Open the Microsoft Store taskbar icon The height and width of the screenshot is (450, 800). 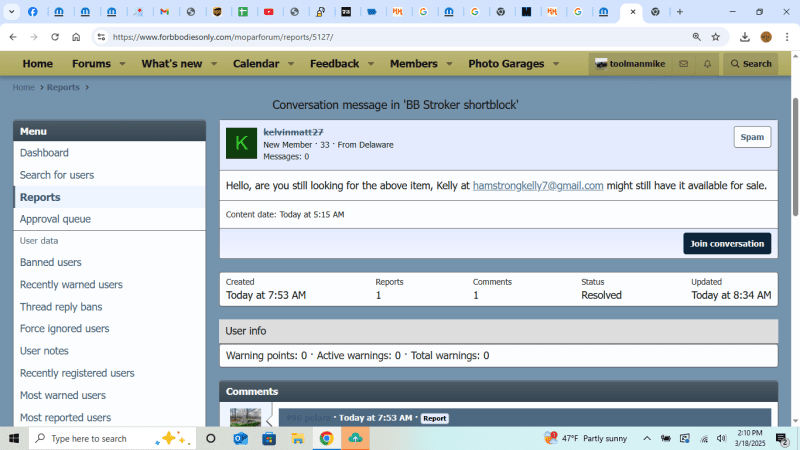[x=269, y=438]
